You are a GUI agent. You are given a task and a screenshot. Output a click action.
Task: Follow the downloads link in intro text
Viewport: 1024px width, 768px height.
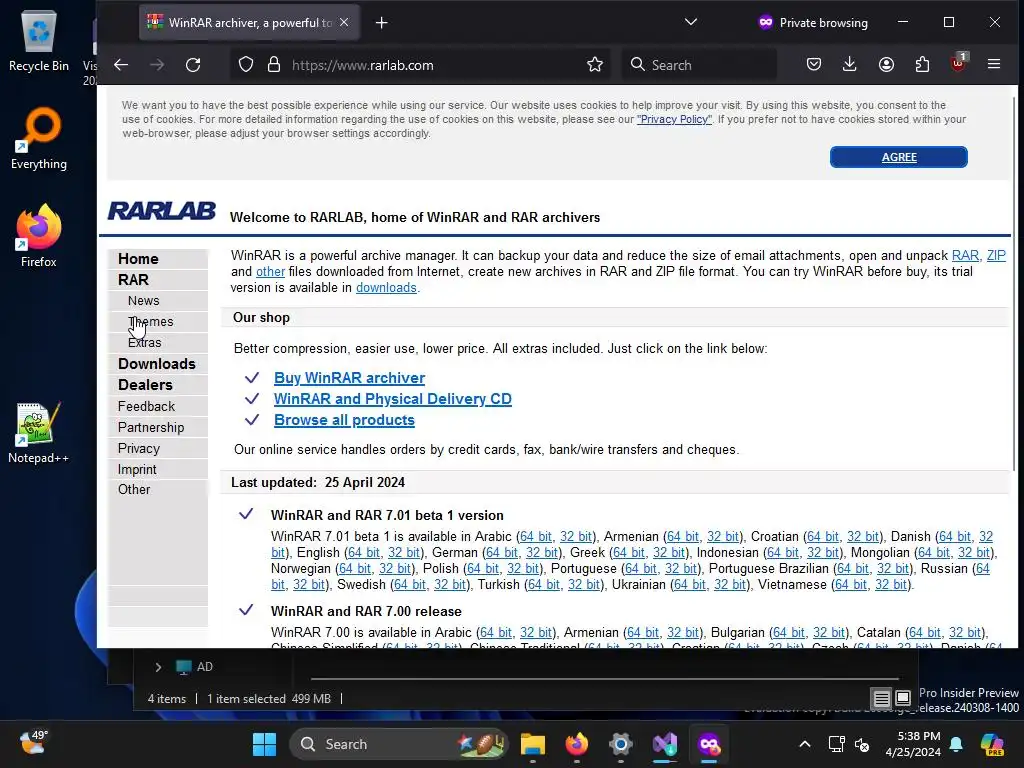click(x=386, y=287)
